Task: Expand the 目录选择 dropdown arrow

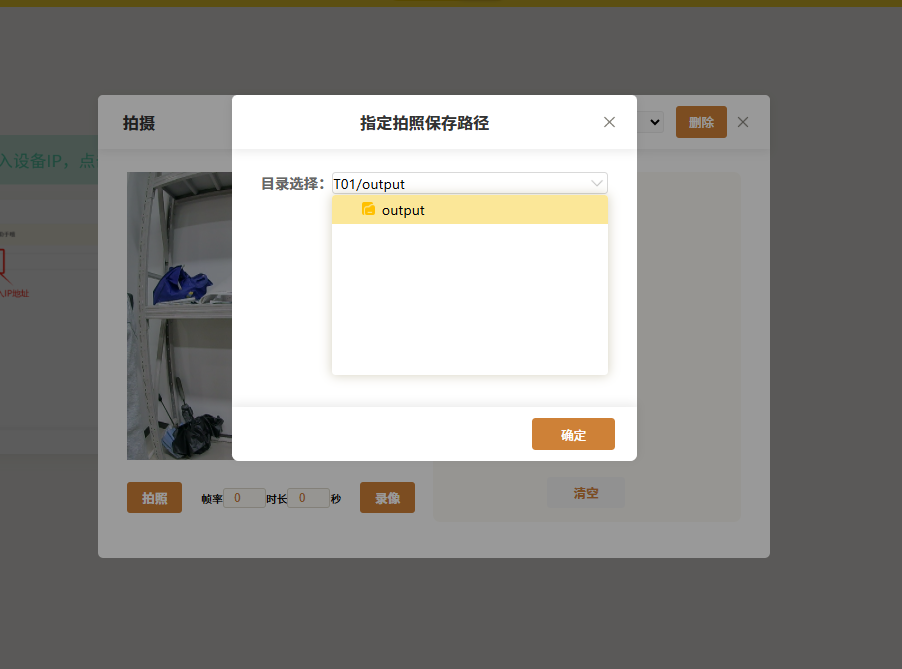Action: tap(597, 184)
